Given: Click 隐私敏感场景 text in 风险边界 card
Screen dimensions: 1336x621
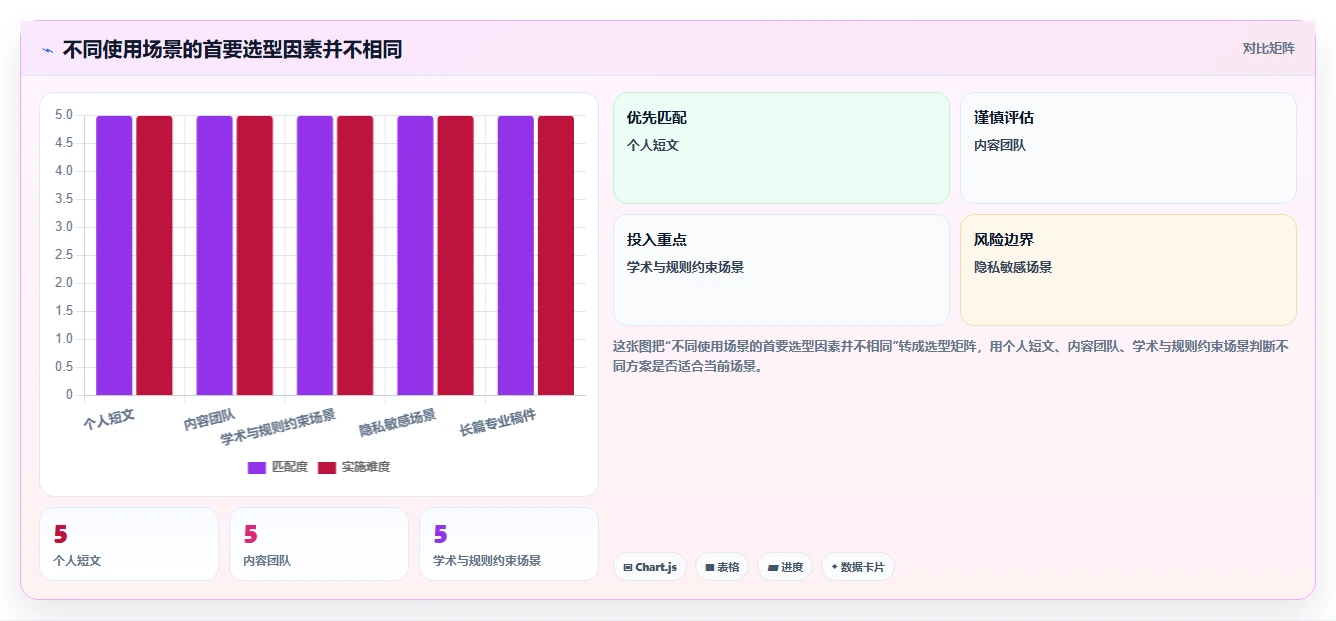Looking at the screenshot, I should click(x=1013, y=267).
